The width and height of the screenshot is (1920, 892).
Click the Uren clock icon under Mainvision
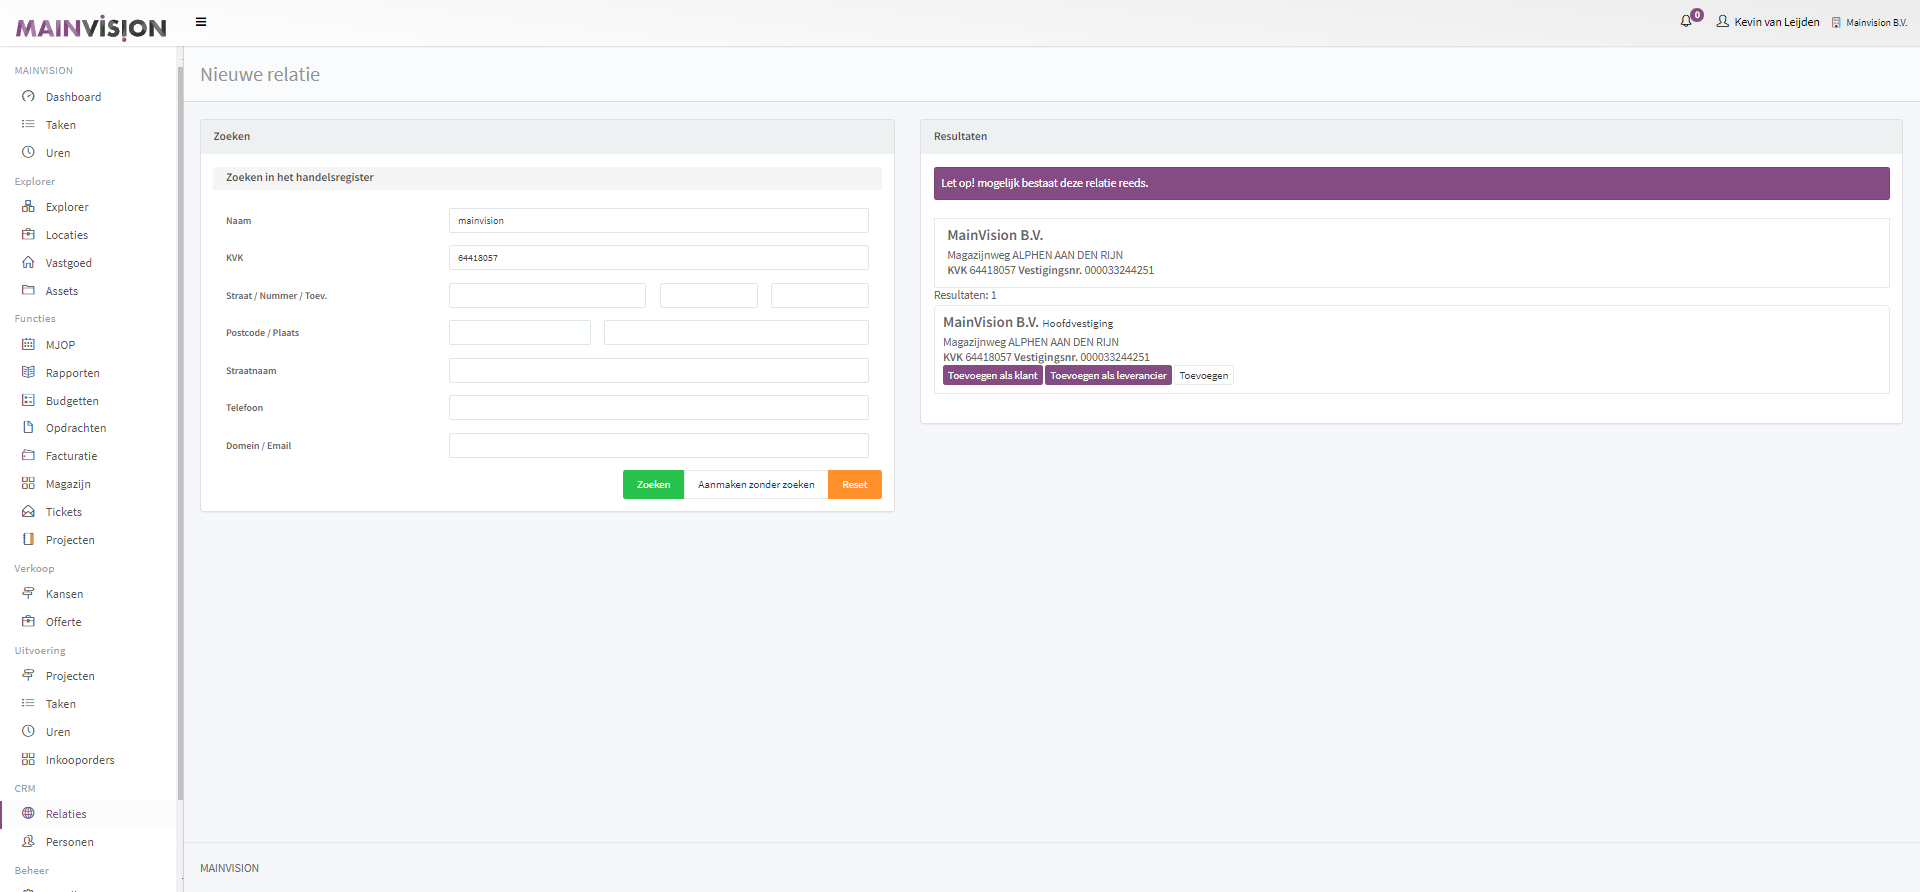pos(28,153)
